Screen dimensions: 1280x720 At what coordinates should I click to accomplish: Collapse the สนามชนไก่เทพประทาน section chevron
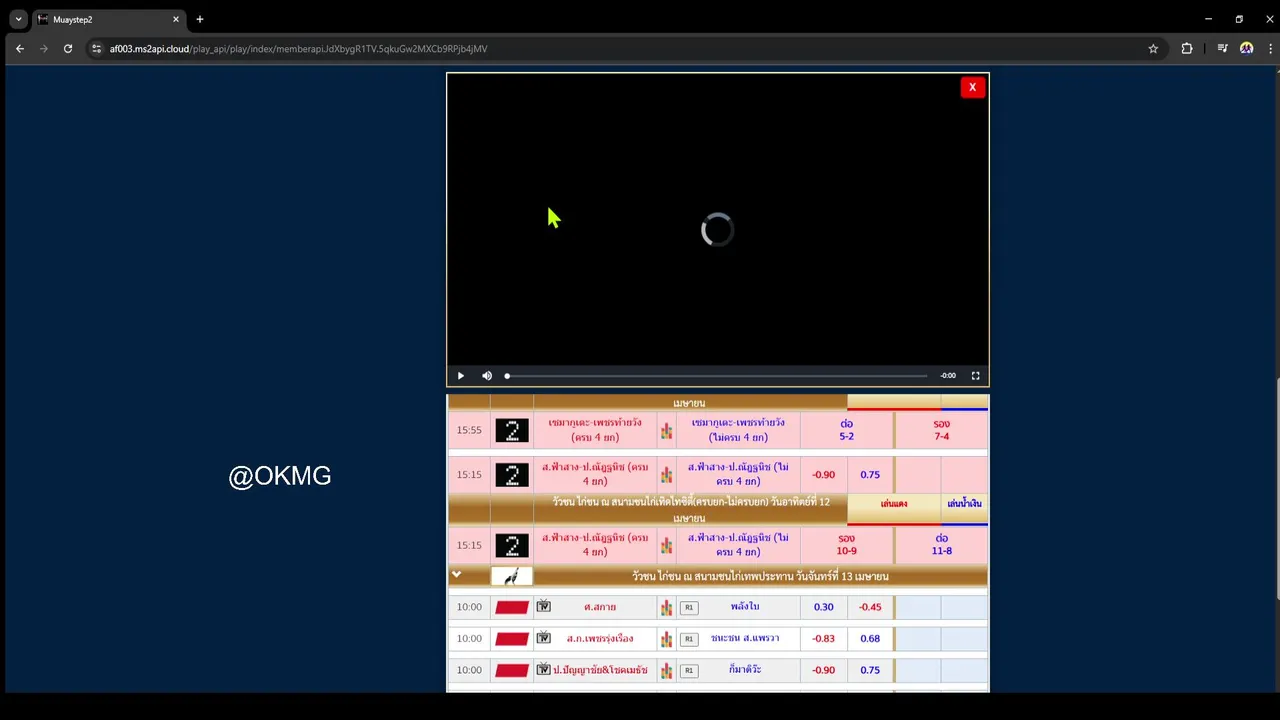[x=456, y=575]
